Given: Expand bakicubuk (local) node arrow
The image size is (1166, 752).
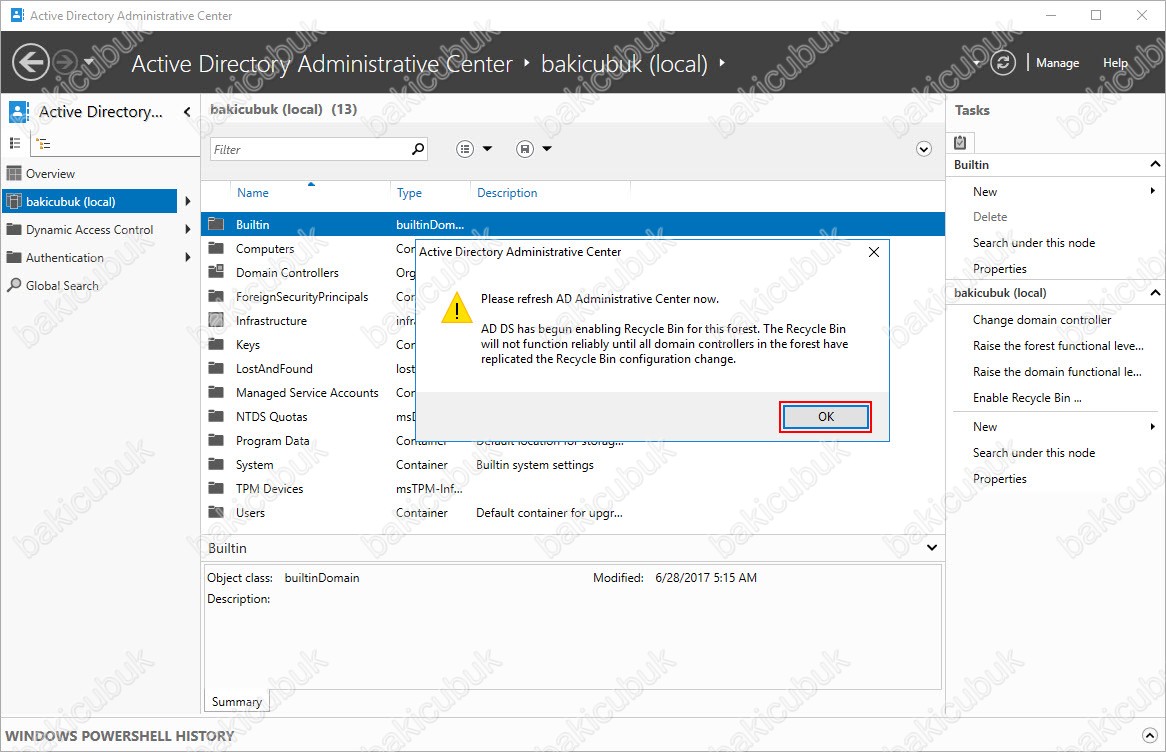Looking at the screenshot, I should 187,202.
